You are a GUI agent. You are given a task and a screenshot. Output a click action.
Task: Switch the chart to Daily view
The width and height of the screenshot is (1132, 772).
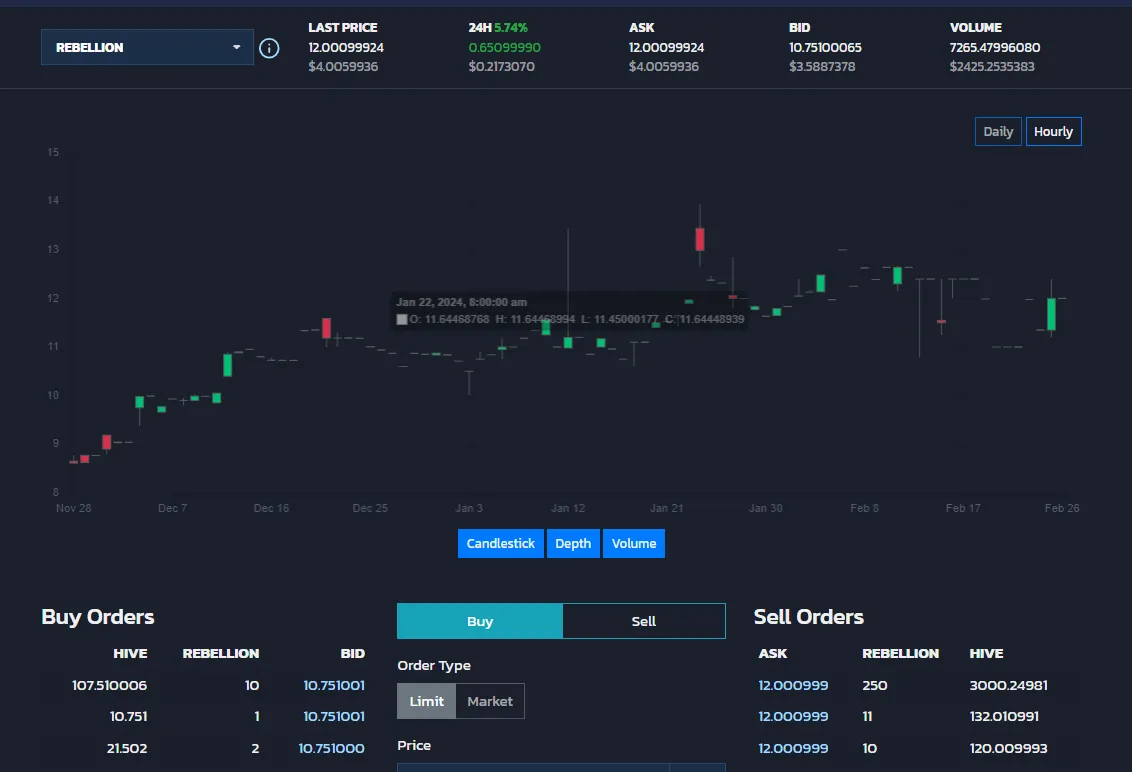point(998,131)
